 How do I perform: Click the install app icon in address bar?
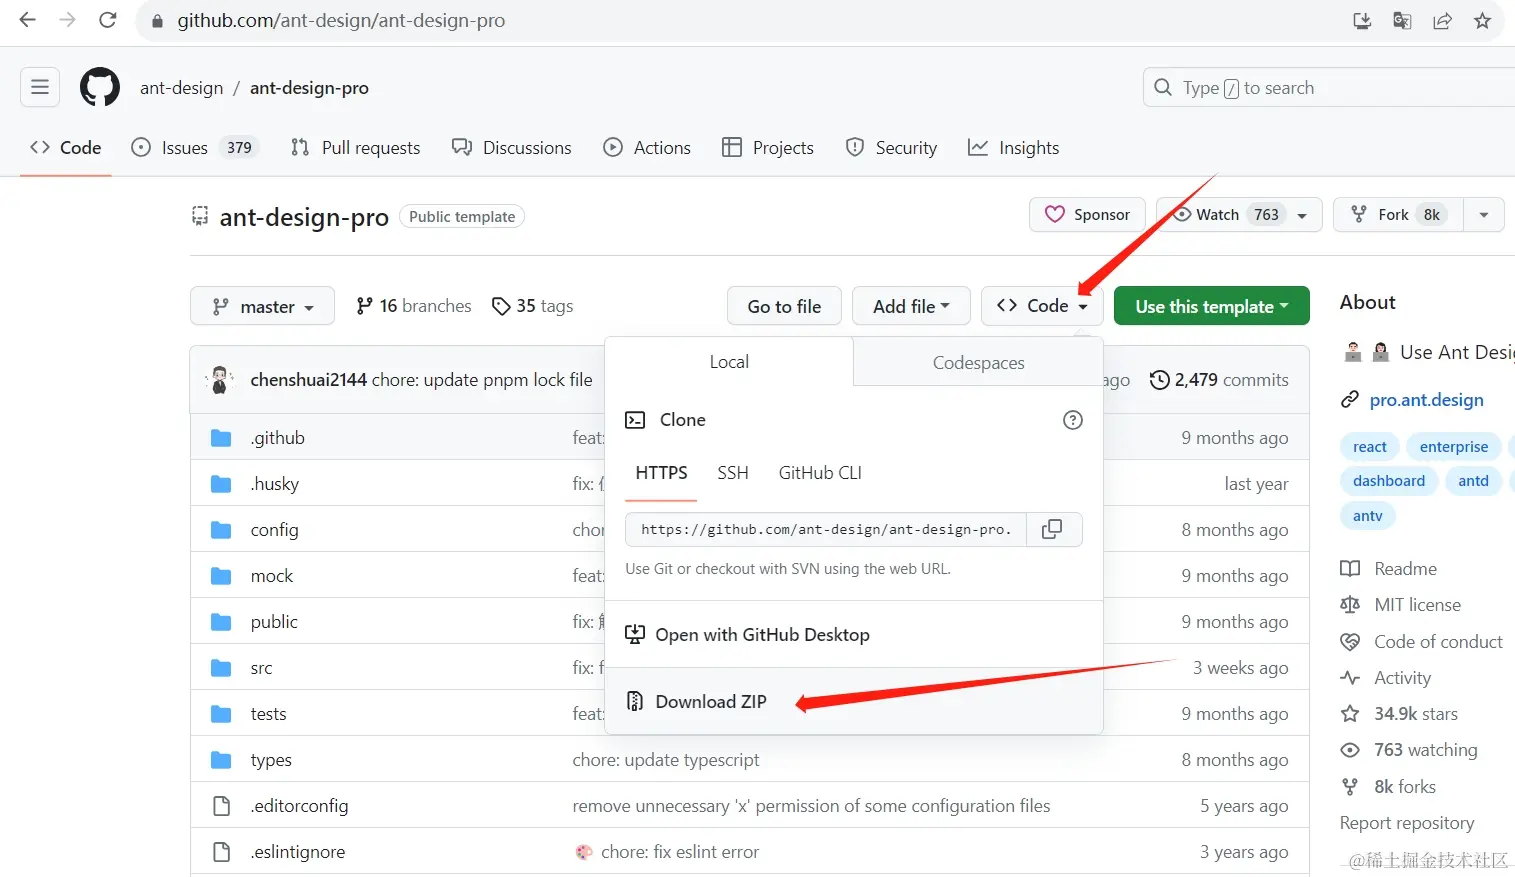pyautogui.click(x=1362, y=20)
